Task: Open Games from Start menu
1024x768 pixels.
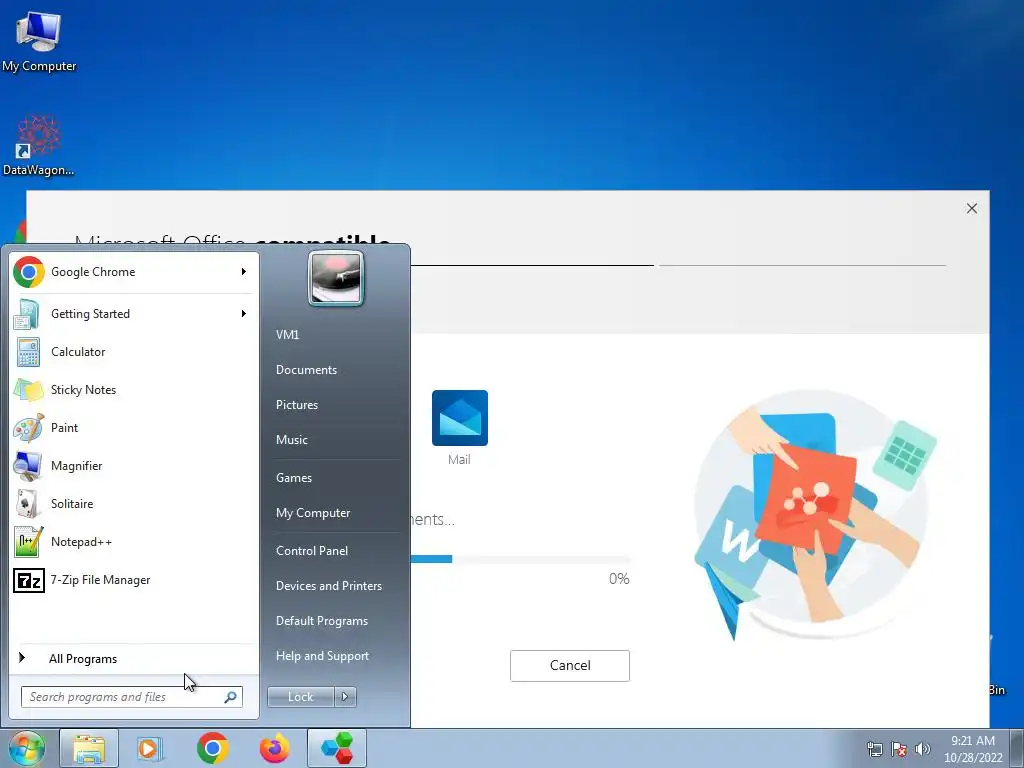Action: 294,478
